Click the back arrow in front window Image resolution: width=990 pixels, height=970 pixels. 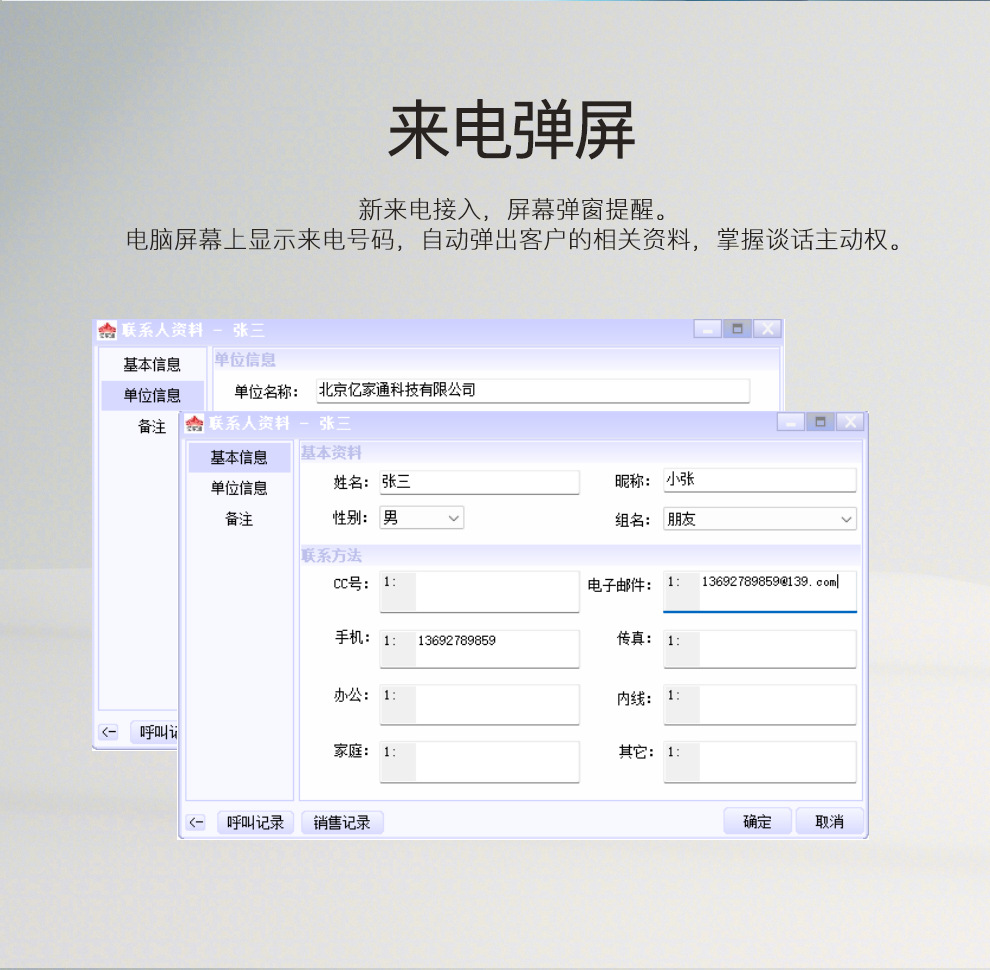196,822
